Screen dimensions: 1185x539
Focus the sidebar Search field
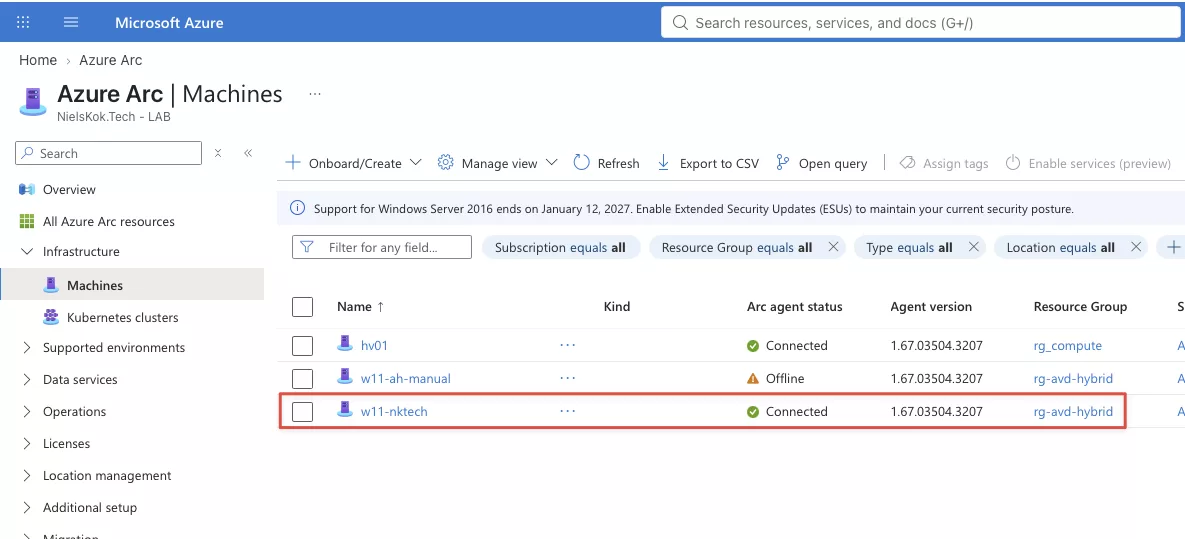[x=108, y=153]
